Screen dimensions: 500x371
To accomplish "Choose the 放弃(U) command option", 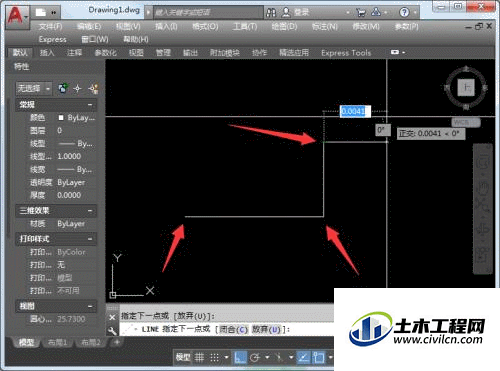I will pyautogui.click(x=266, y=329).
